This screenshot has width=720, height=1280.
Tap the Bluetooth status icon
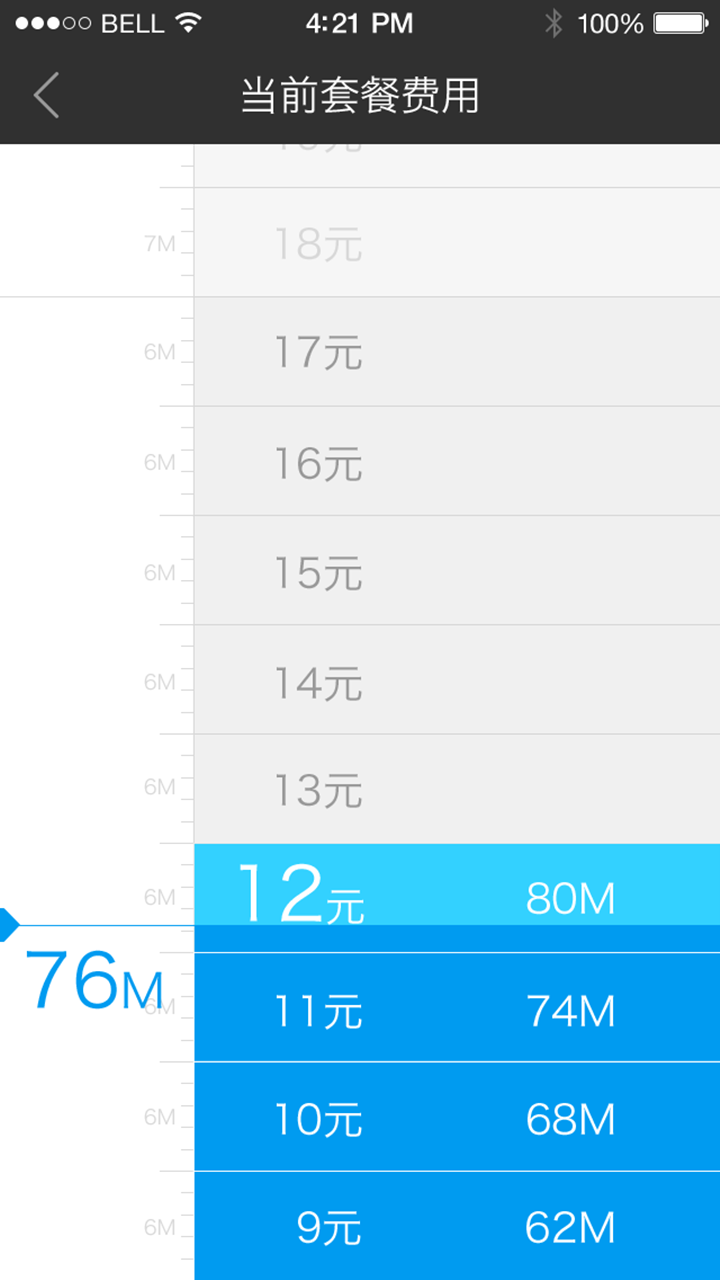553,23
